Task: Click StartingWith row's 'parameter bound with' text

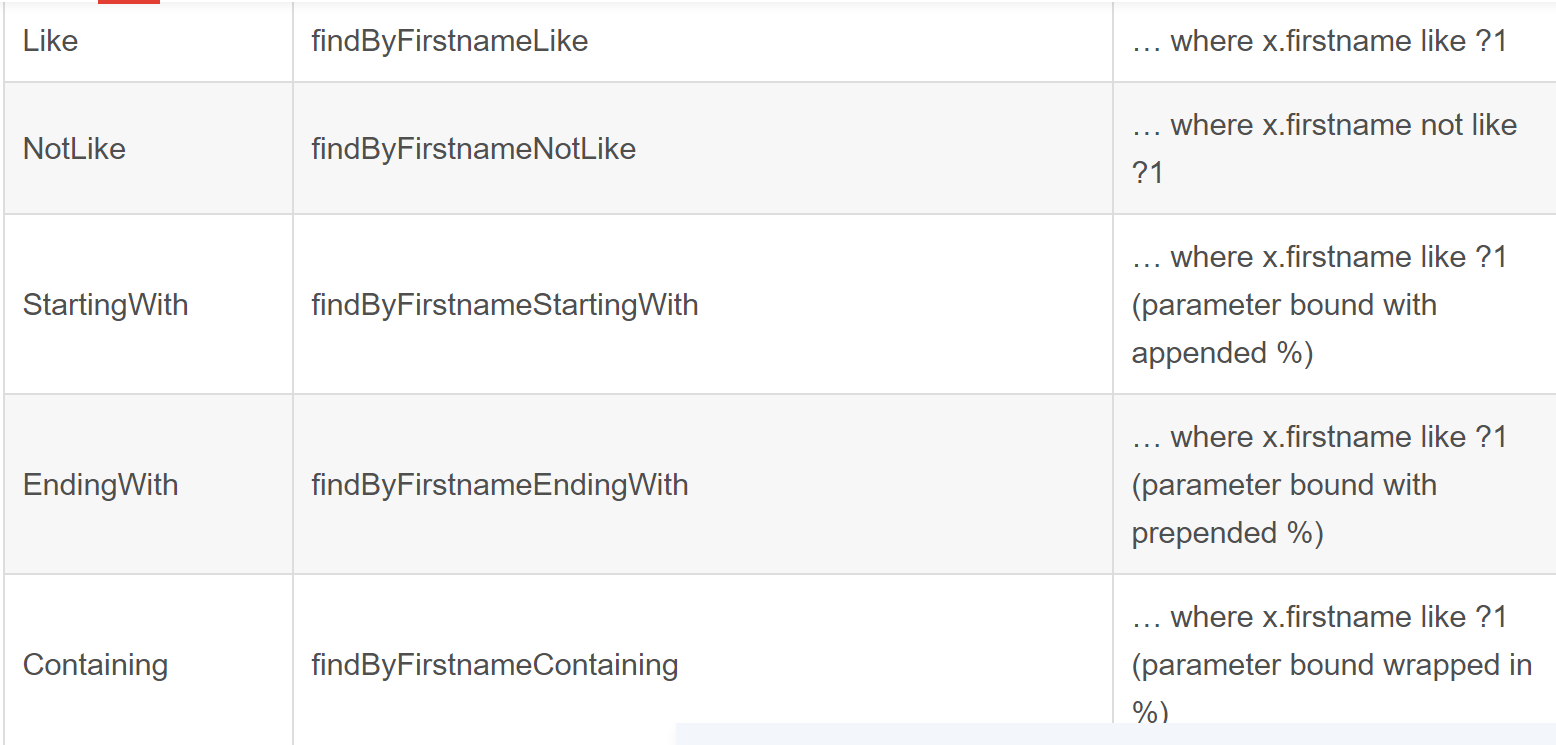Action: 1284,305
